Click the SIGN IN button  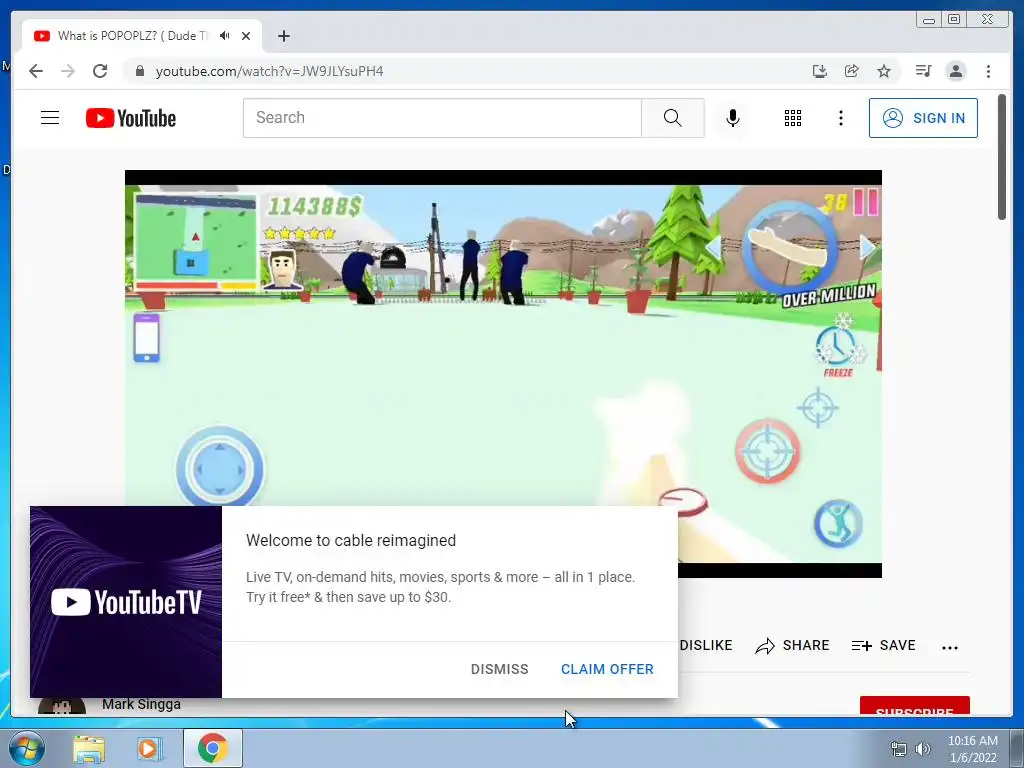point(923,118)
